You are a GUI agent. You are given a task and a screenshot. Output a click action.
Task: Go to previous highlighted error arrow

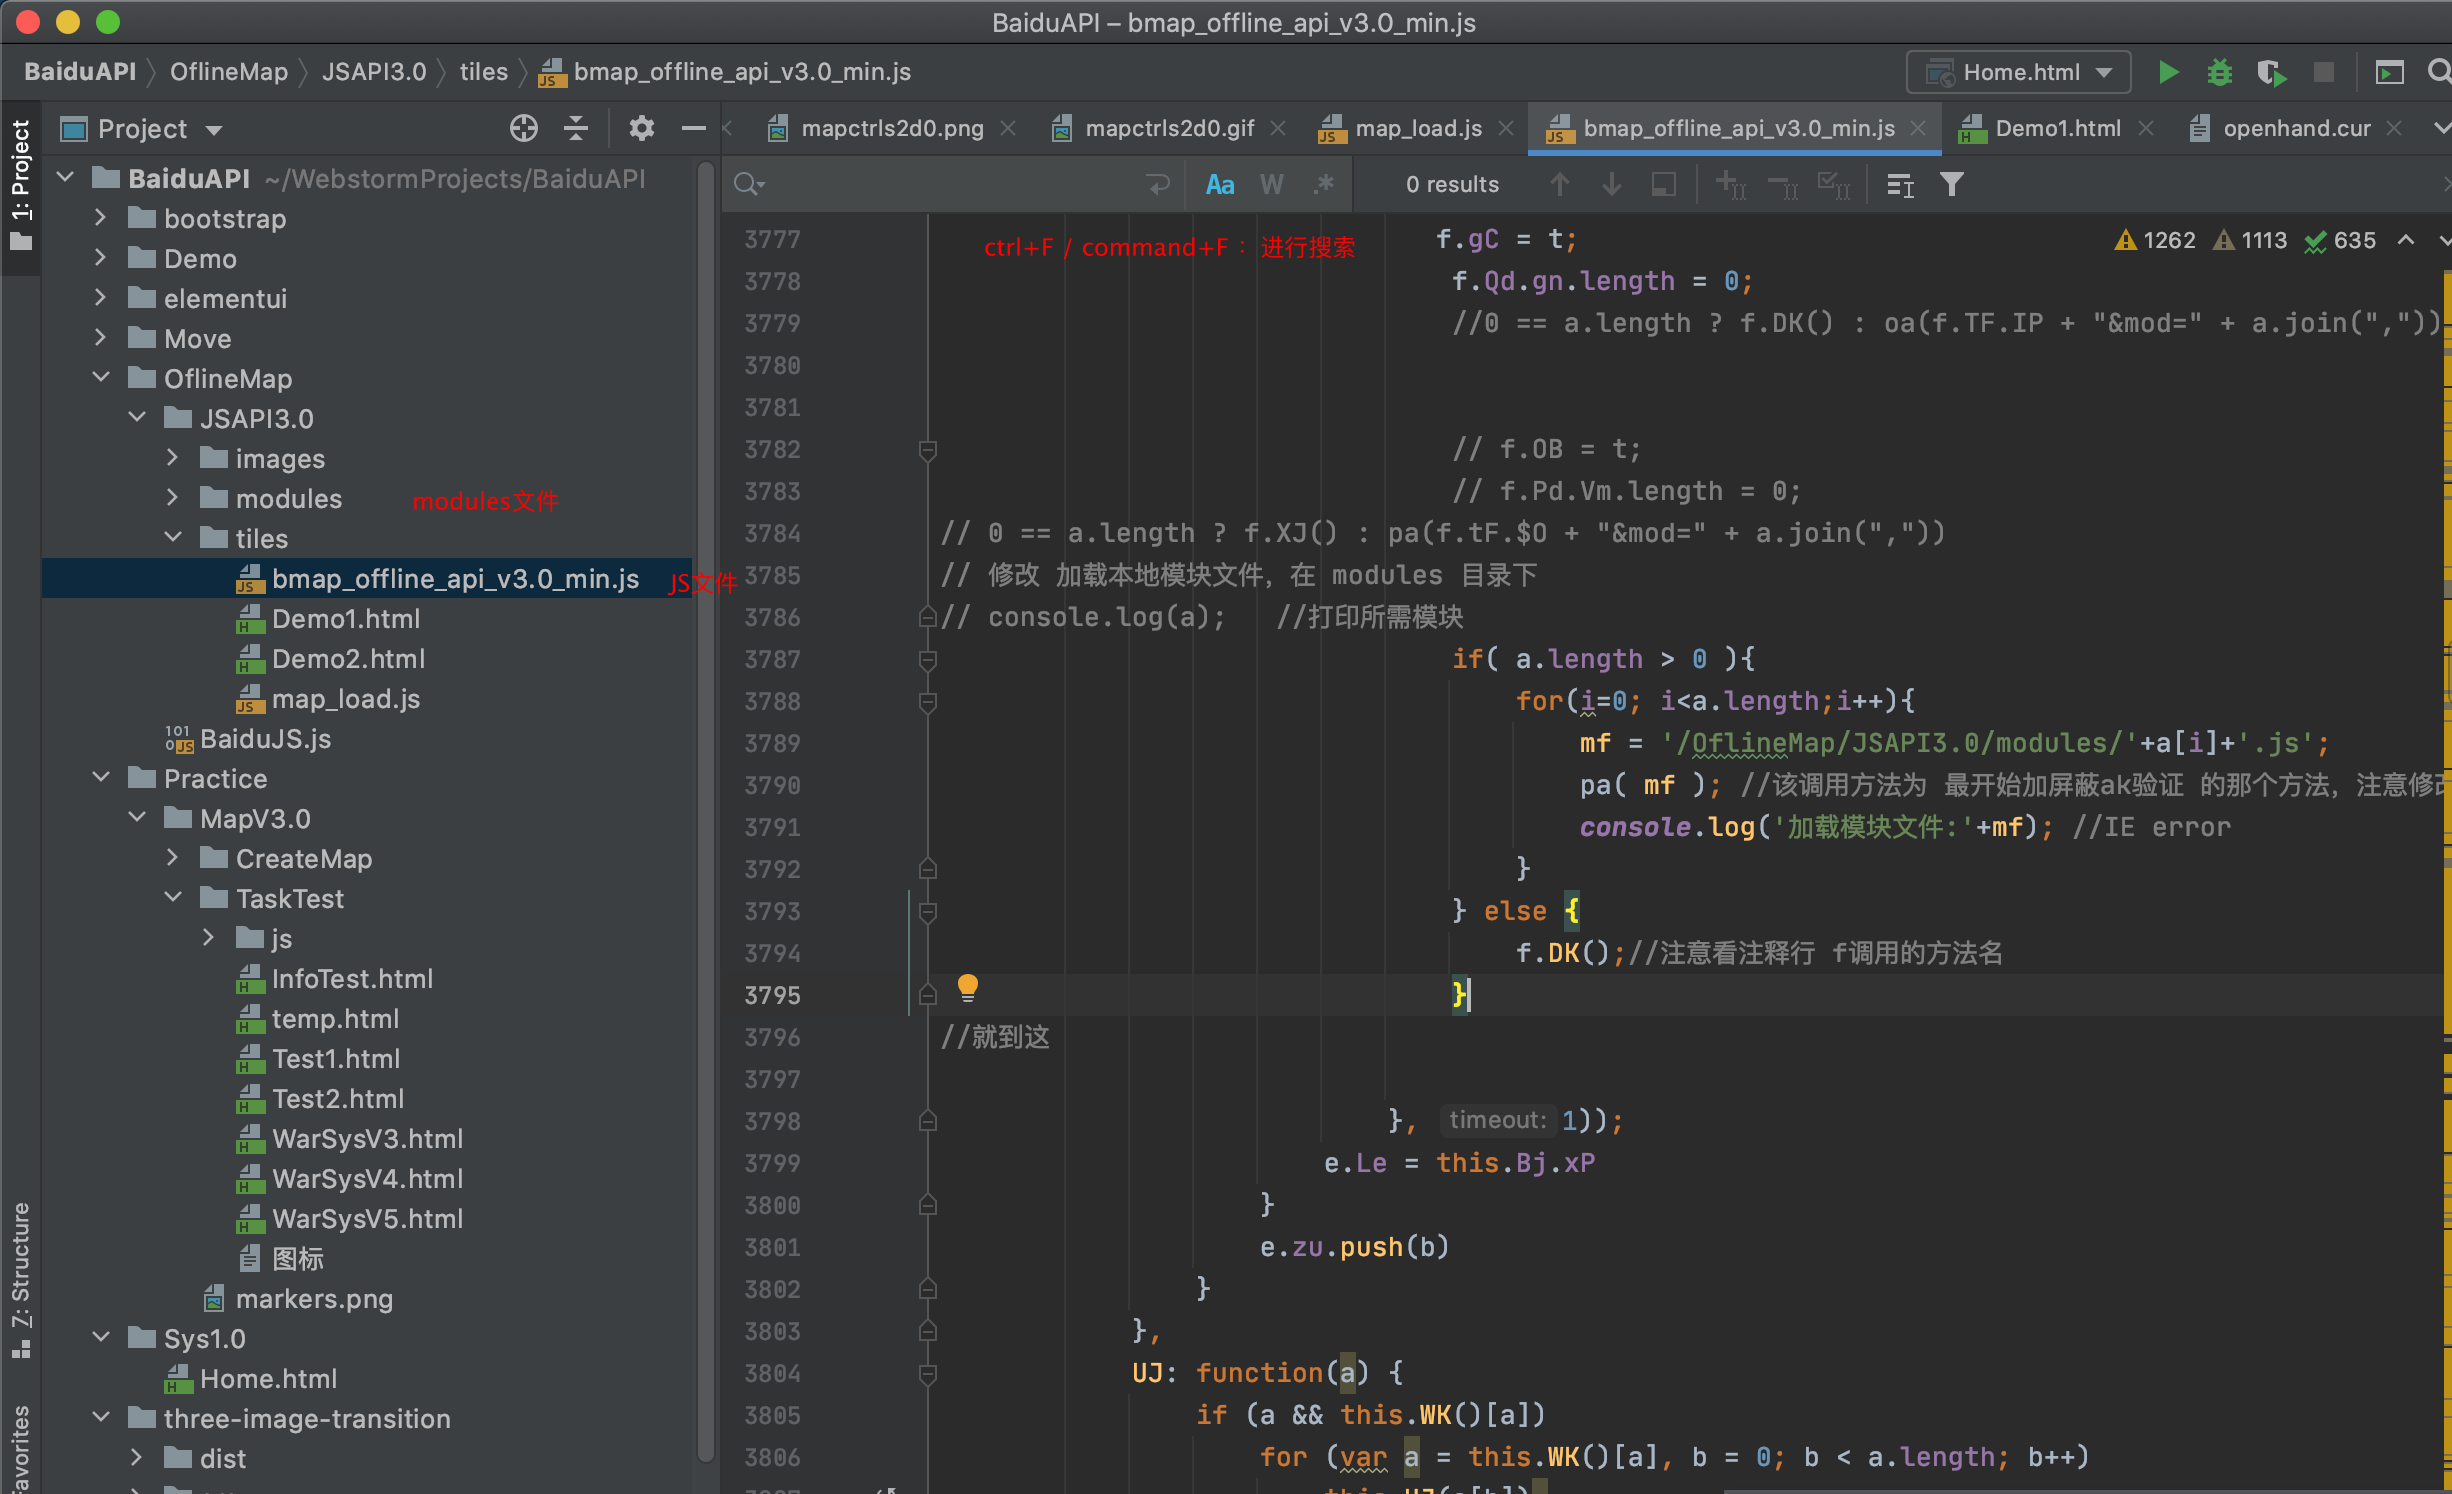(2406, 241)
